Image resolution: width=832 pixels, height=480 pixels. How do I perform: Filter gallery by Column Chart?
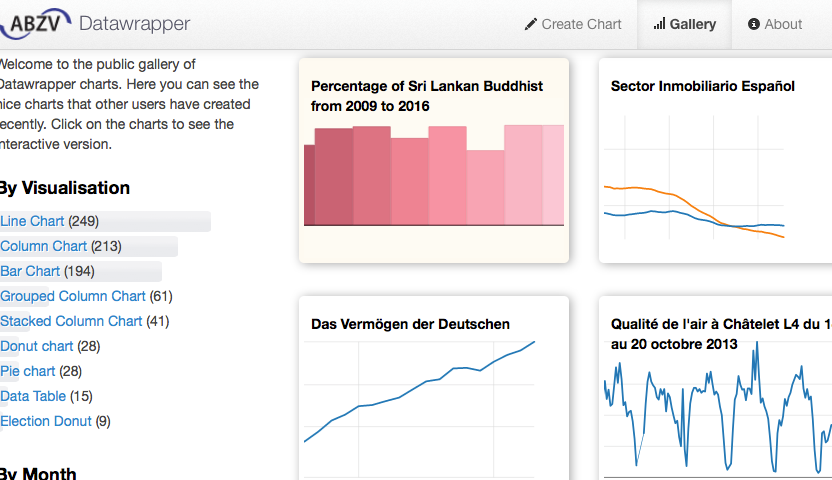(x=43, y=246)
